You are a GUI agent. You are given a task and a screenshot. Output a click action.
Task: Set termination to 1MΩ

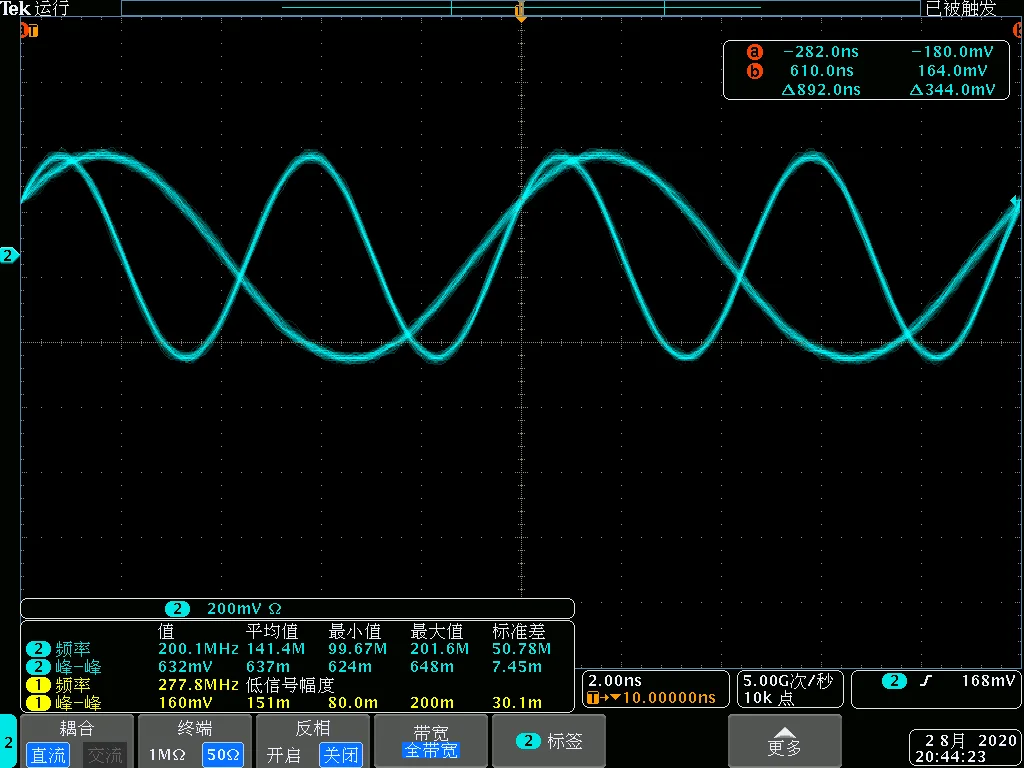coord(167,755)
